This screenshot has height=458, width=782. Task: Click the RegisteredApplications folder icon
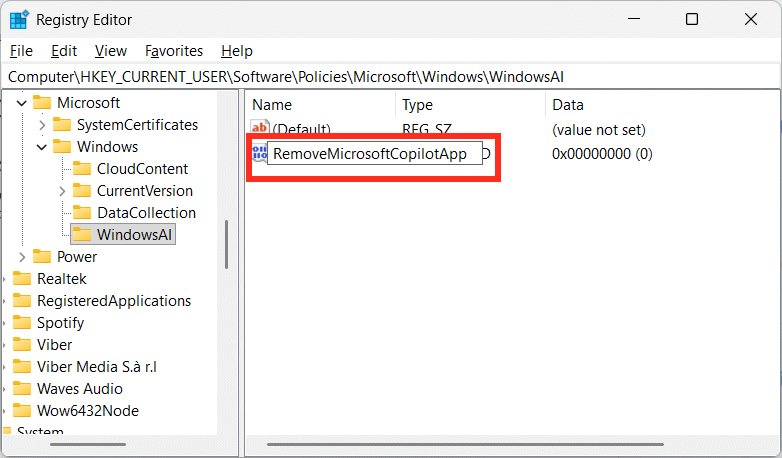point(22,300)
